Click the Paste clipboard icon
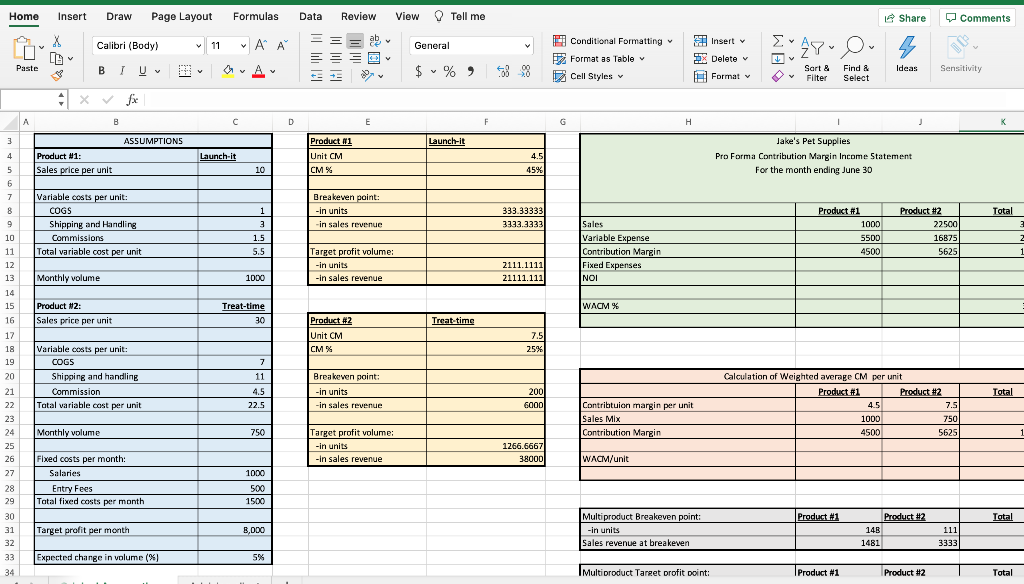The height and width of the screenshot is (584, 1024). (x=24, y=50)
